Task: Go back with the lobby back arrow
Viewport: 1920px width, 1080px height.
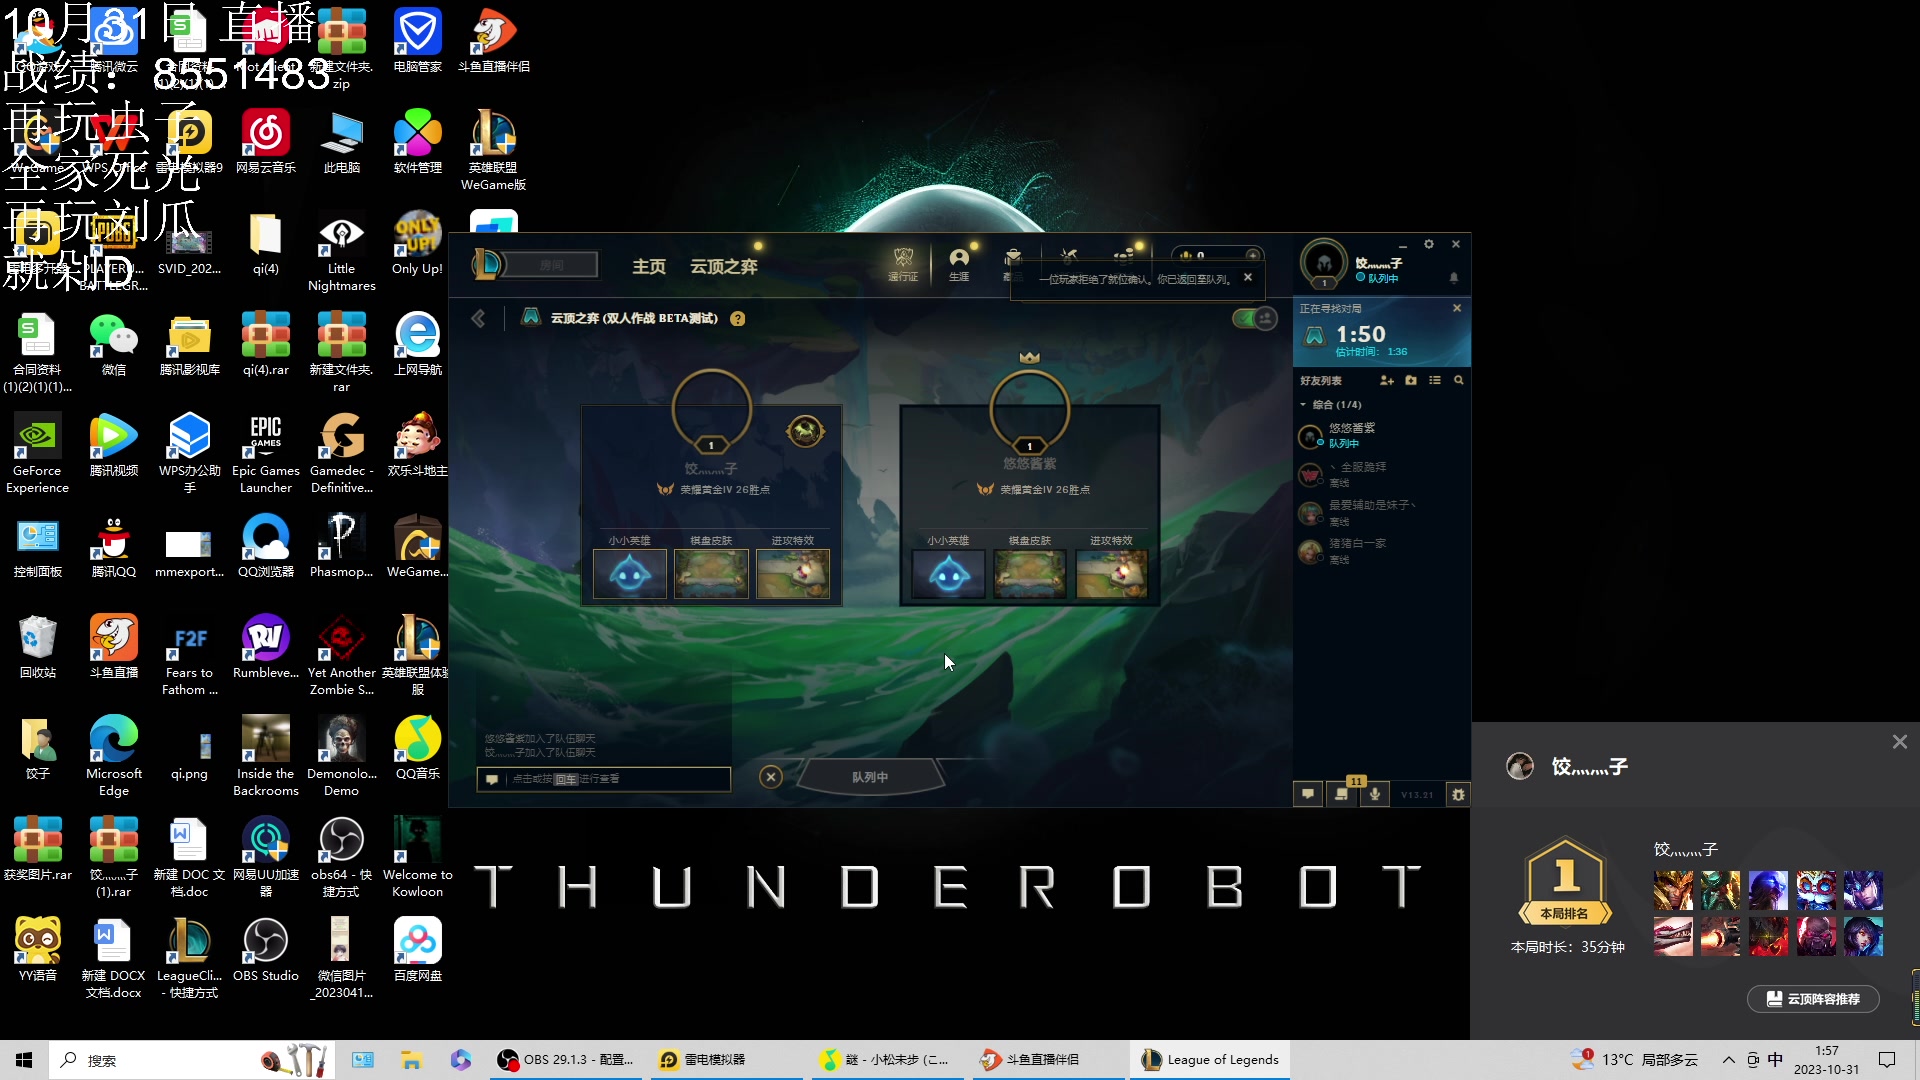Action: (478, 318)
